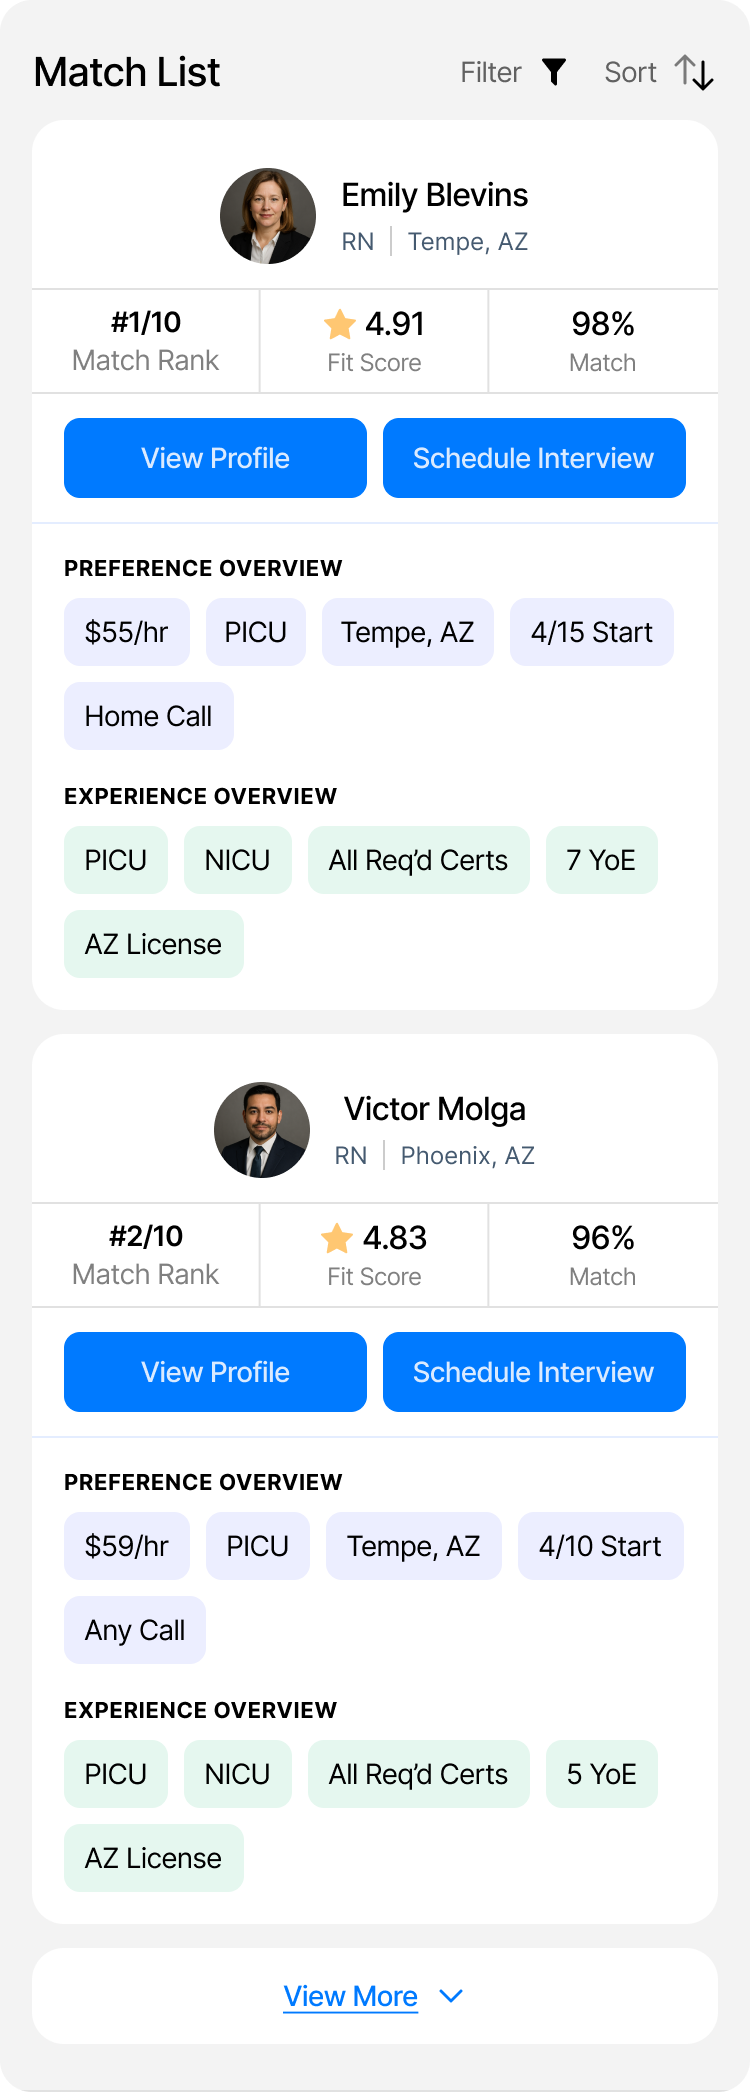Screen dimensions: 750x2092
Task: Open the Filter funnel icon
Action: tap(554, 72)
